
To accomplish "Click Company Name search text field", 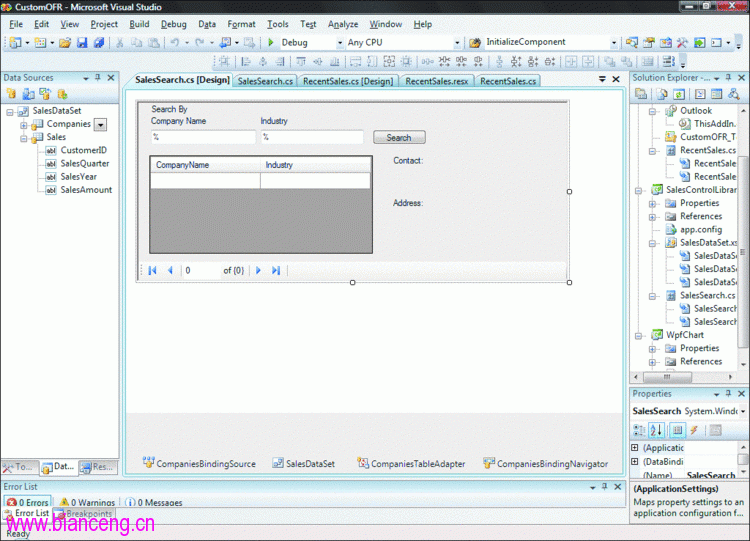I will click(x=203, y=137).
